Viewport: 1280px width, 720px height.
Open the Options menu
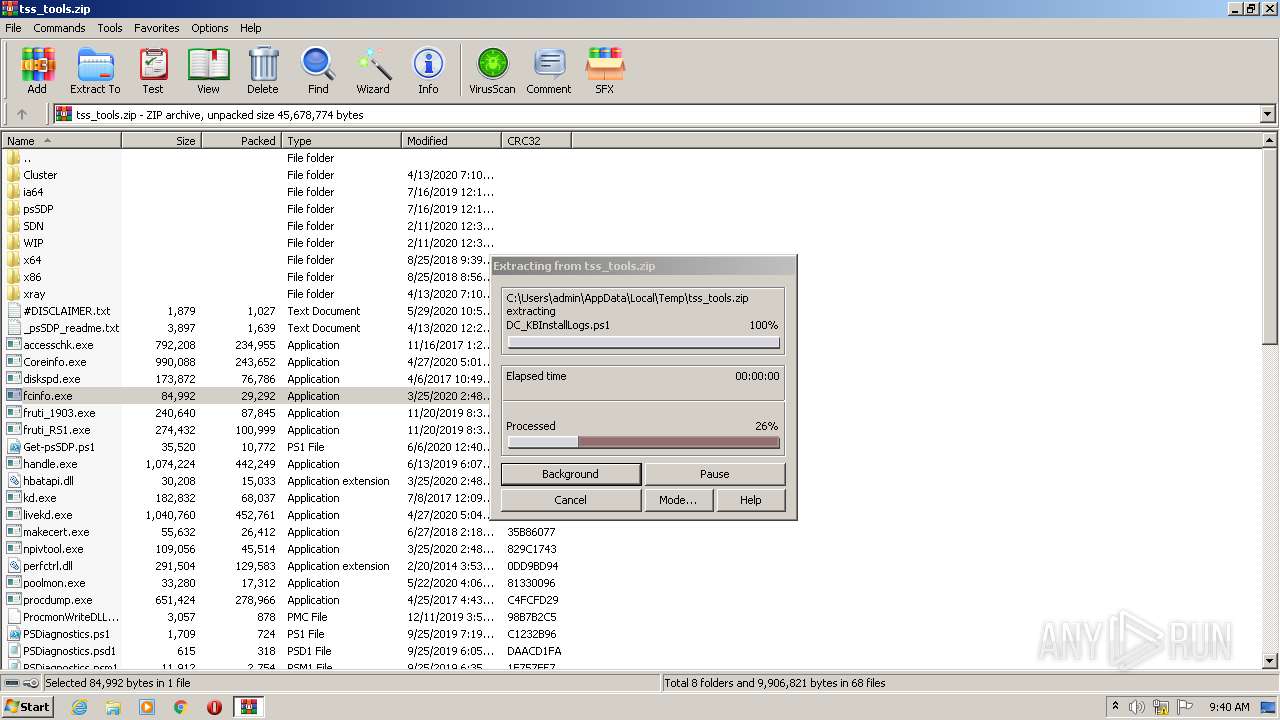210,28
